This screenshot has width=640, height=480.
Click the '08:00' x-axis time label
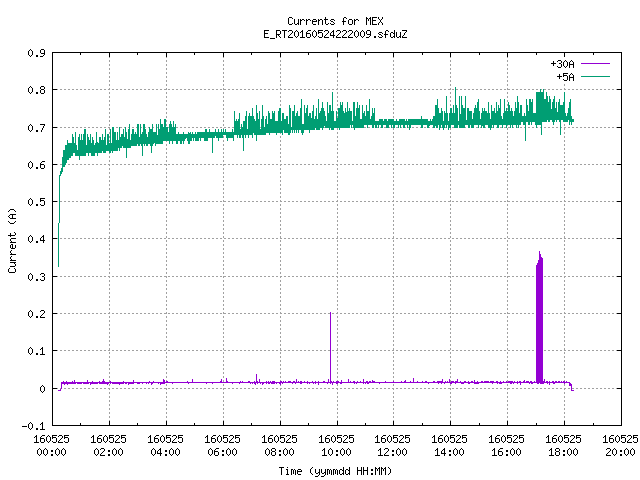279,453
